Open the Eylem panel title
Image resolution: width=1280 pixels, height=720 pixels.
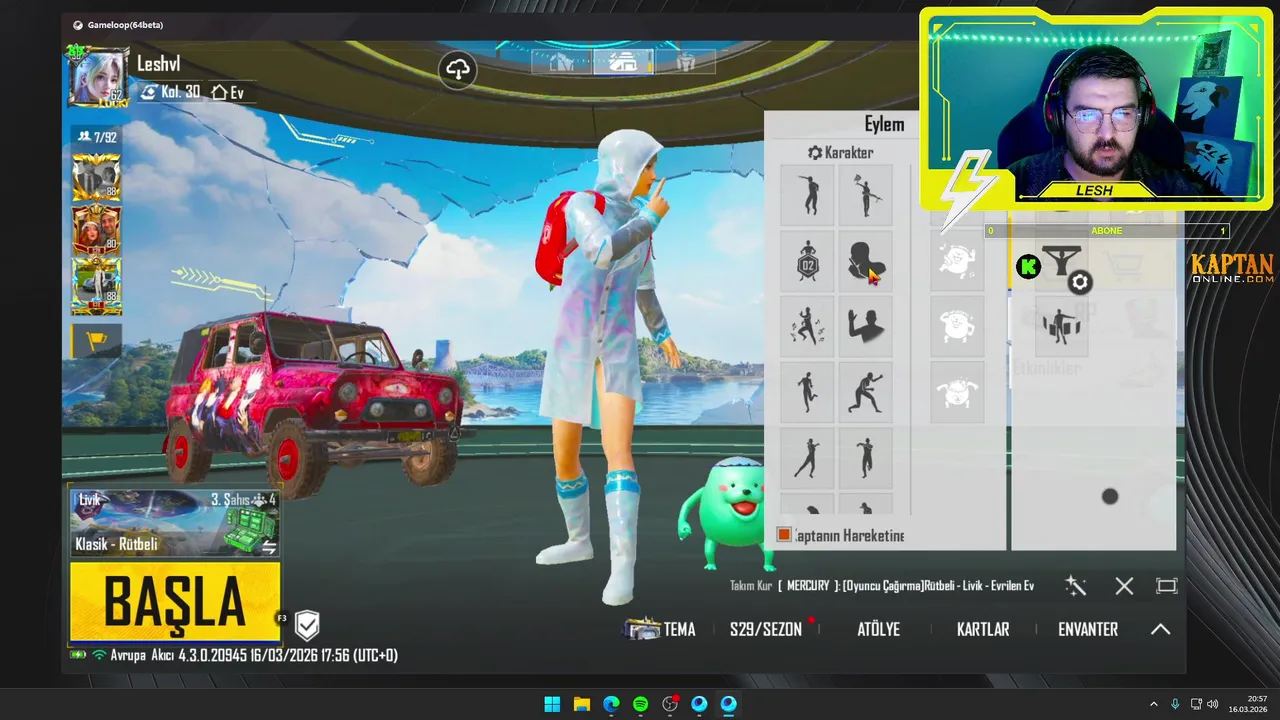(884, 124)
